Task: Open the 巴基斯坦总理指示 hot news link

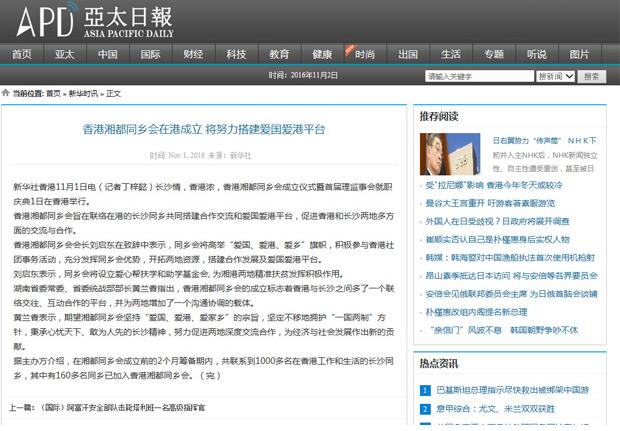Action: coord(518,390)
